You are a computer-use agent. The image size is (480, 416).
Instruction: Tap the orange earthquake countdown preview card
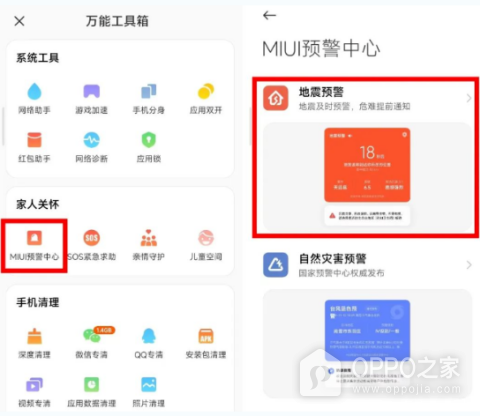coord(367,165)
